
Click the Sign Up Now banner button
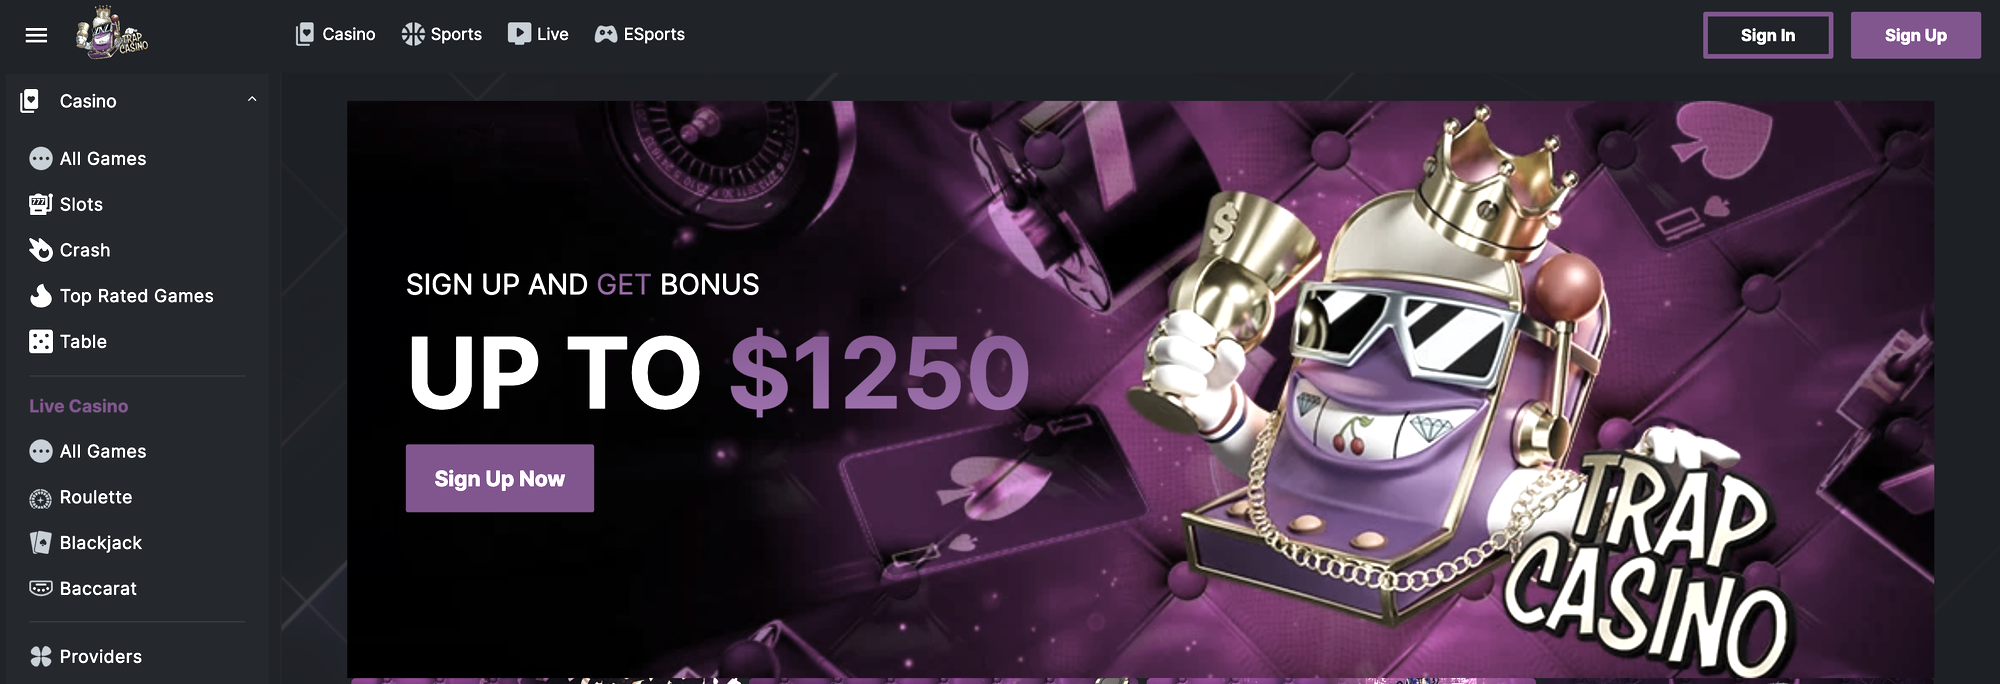coord(500,478)
